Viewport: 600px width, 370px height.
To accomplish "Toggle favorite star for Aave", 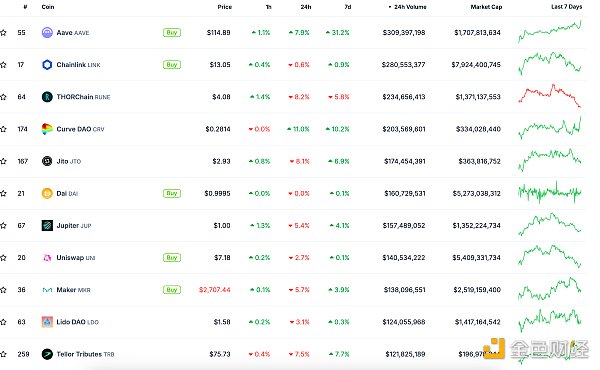I will 3,33.
